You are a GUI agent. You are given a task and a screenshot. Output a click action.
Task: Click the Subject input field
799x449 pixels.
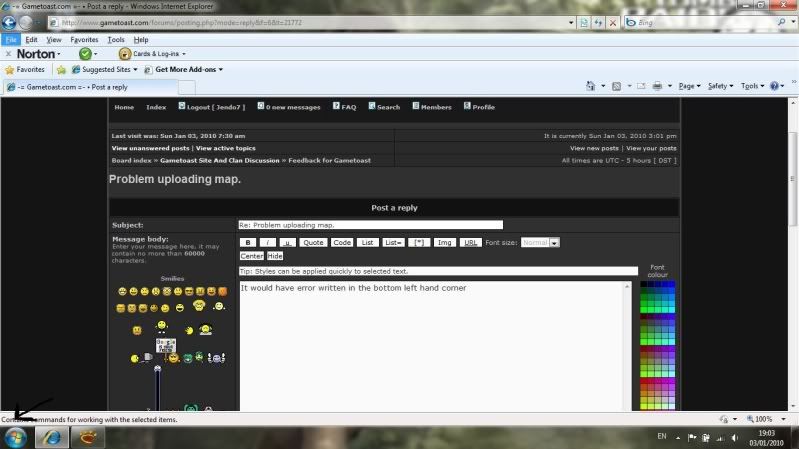[370, 225]
